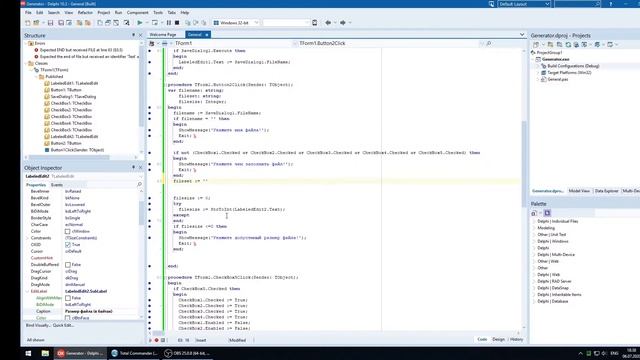This screenshot has height=360, width=640.
Task: Click the navigate Forward arrow icon
Action: [343, 23]
